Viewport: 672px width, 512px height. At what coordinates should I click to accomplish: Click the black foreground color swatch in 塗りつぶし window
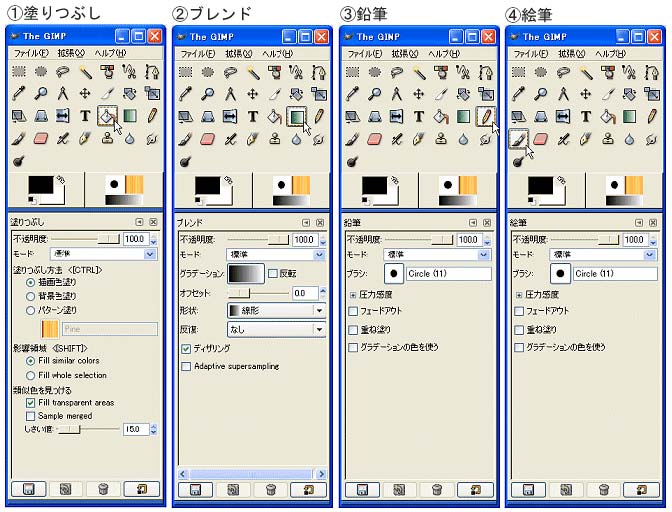coord(41,185)
